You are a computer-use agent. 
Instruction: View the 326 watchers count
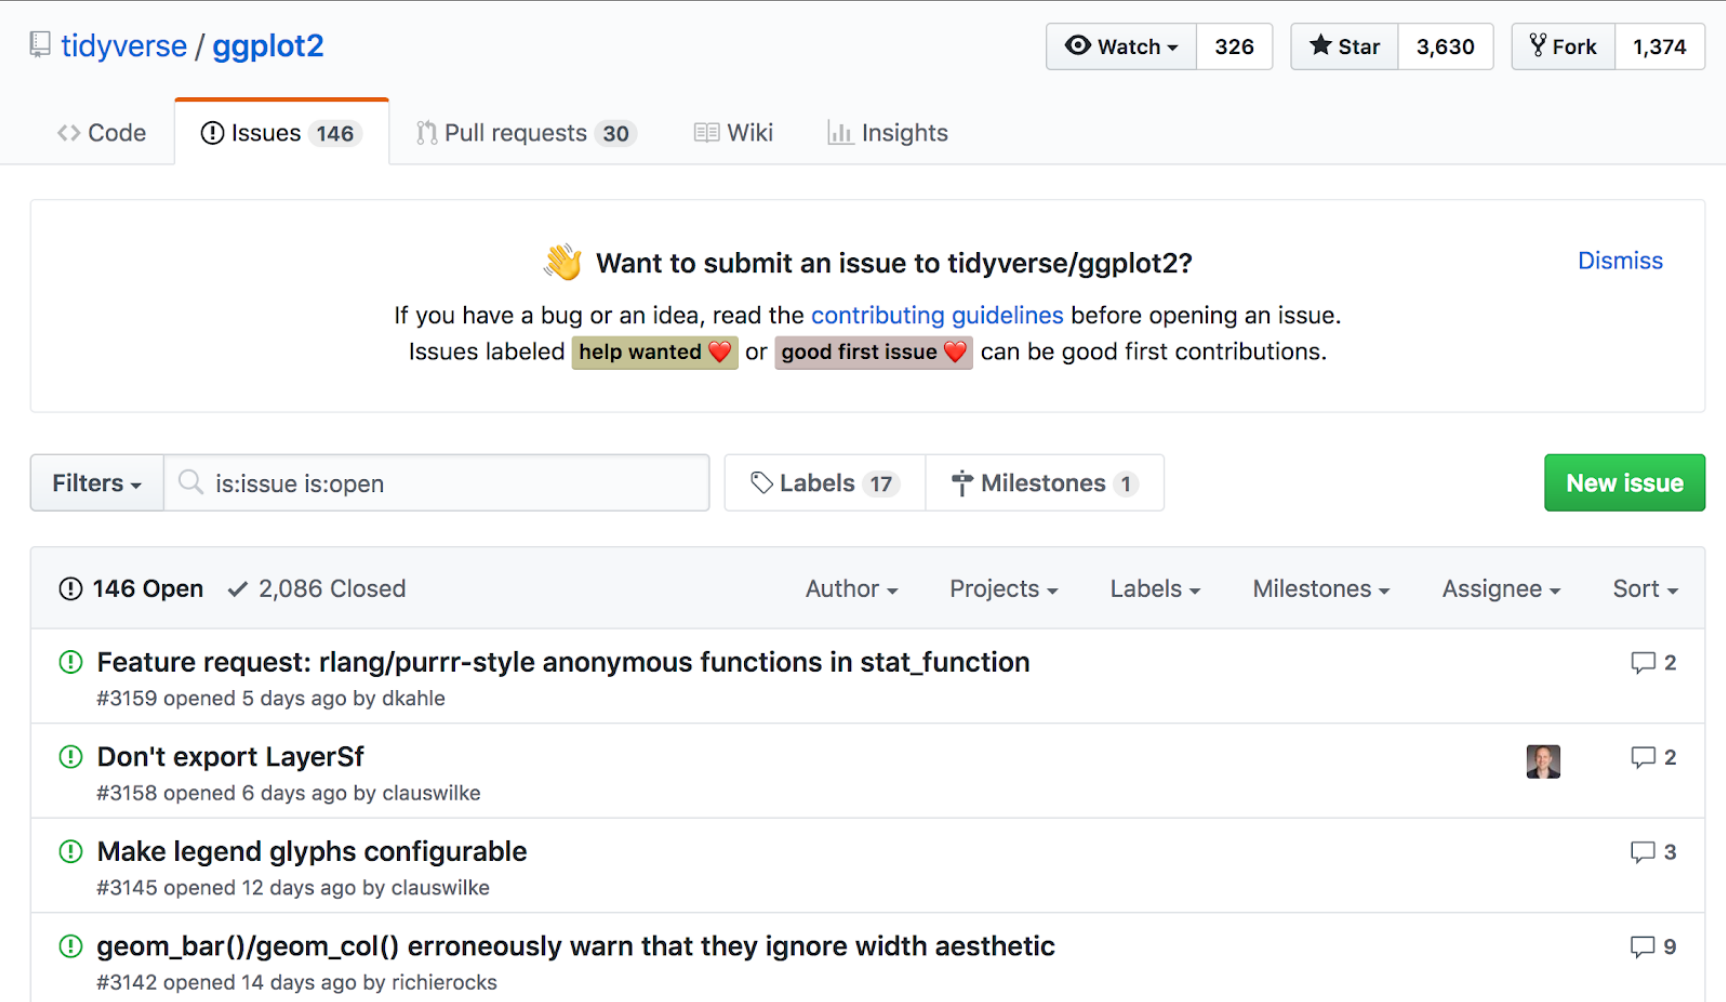[1234, 47]
